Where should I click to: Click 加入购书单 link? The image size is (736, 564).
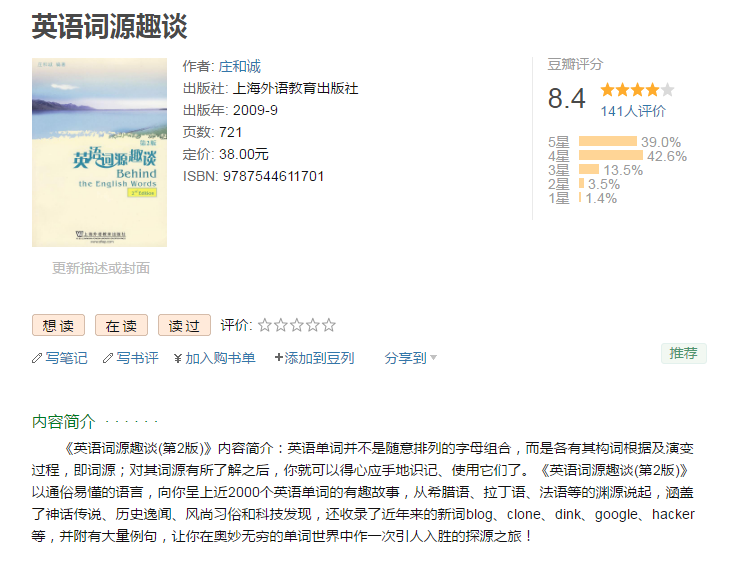tap(220, 358)
